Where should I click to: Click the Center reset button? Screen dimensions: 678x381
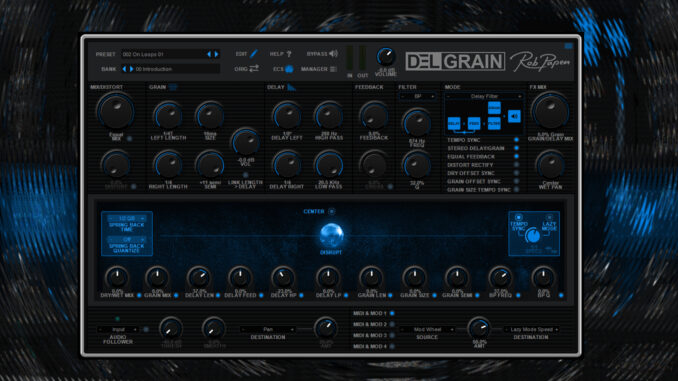332,211
